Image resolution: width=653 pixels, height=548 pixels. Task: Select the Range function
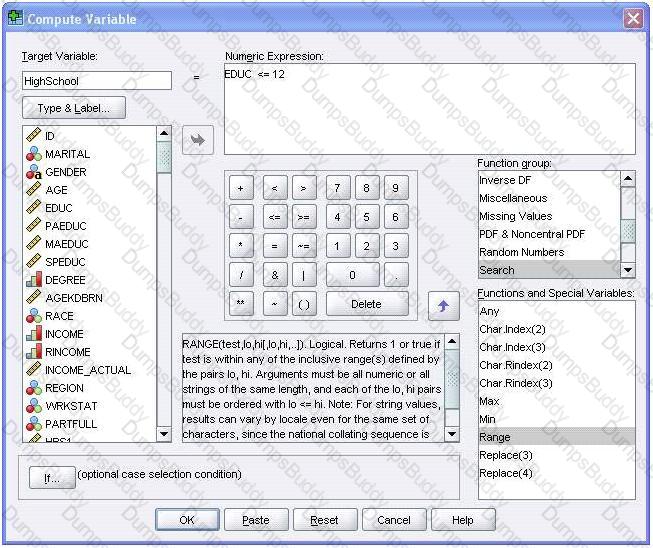557,437
